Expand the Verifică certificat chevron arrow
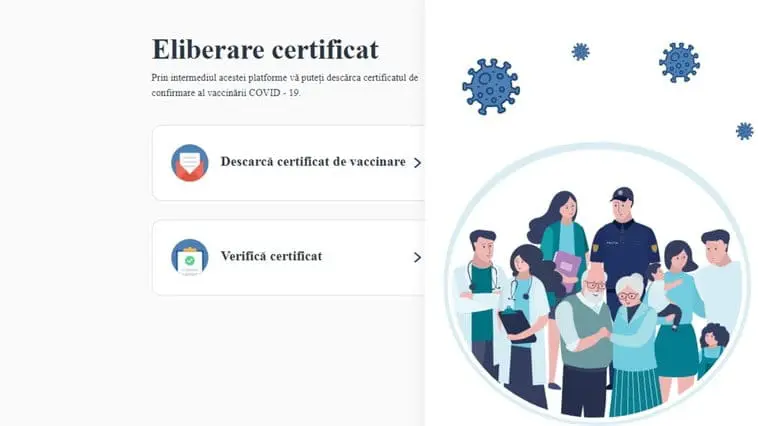Image resolution: width=758 pixels, height=426 pixels. [417, 257]
